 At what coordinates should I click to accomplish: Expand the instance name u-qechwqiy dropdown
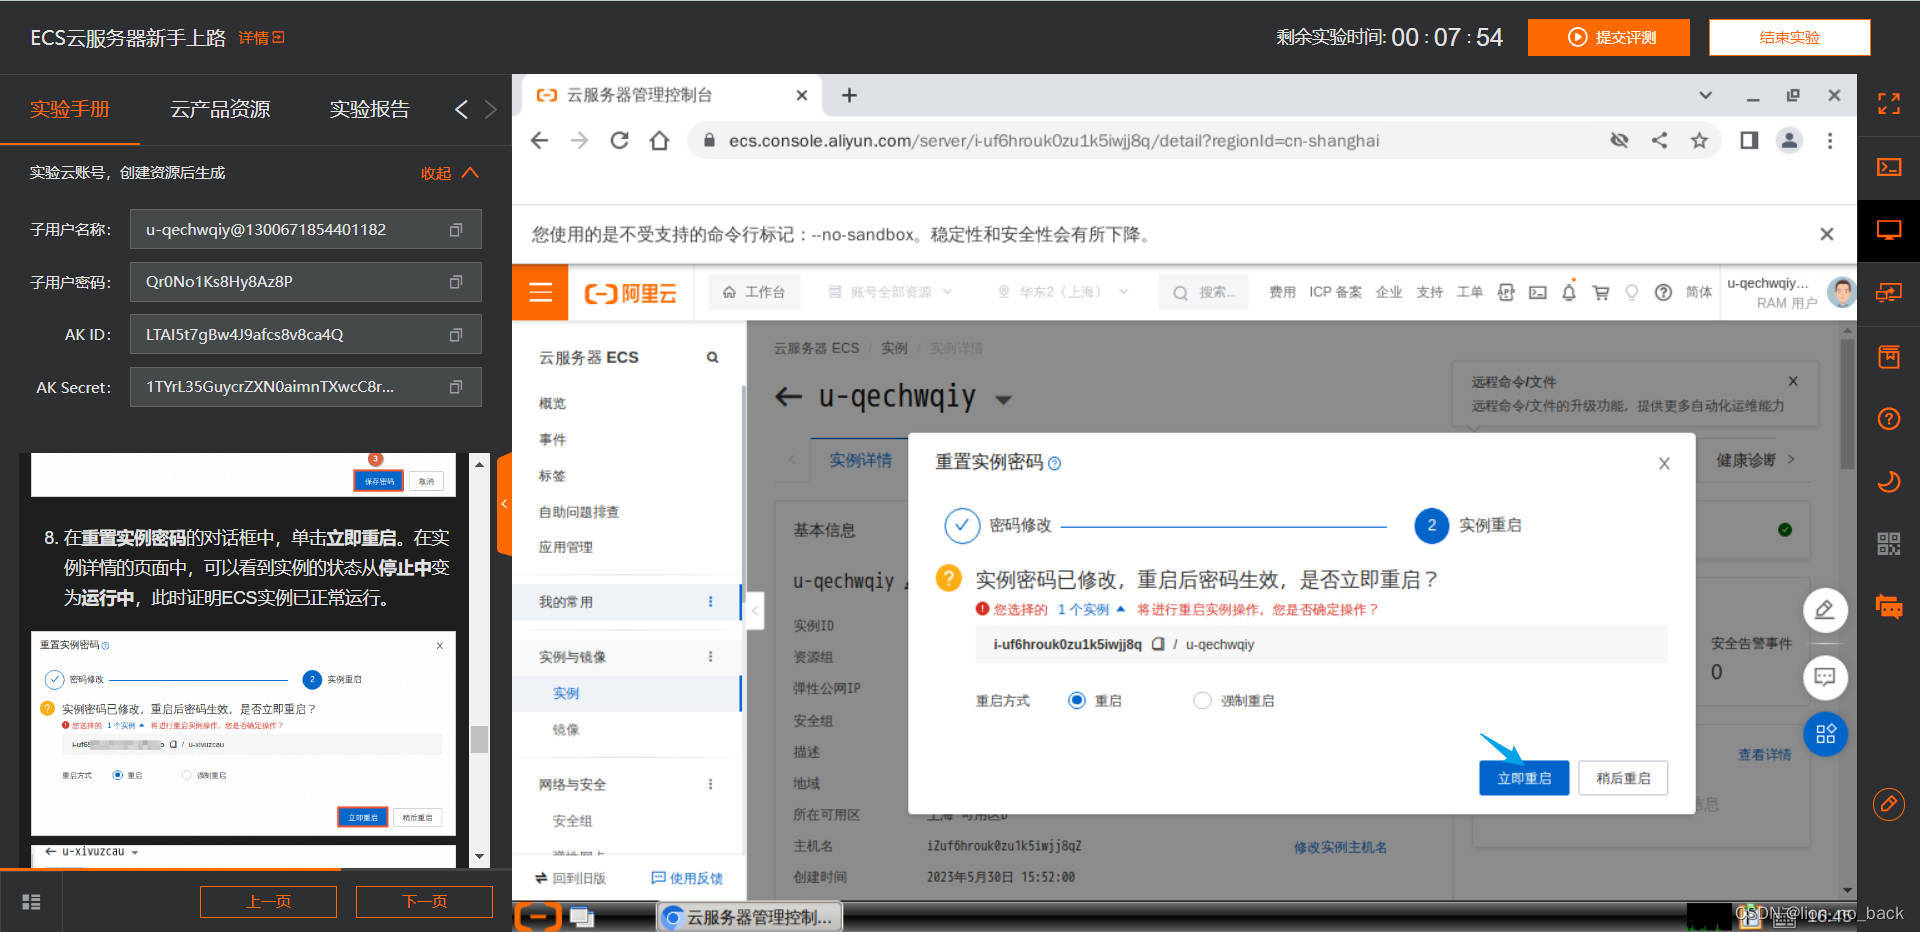click(1003, 399)
